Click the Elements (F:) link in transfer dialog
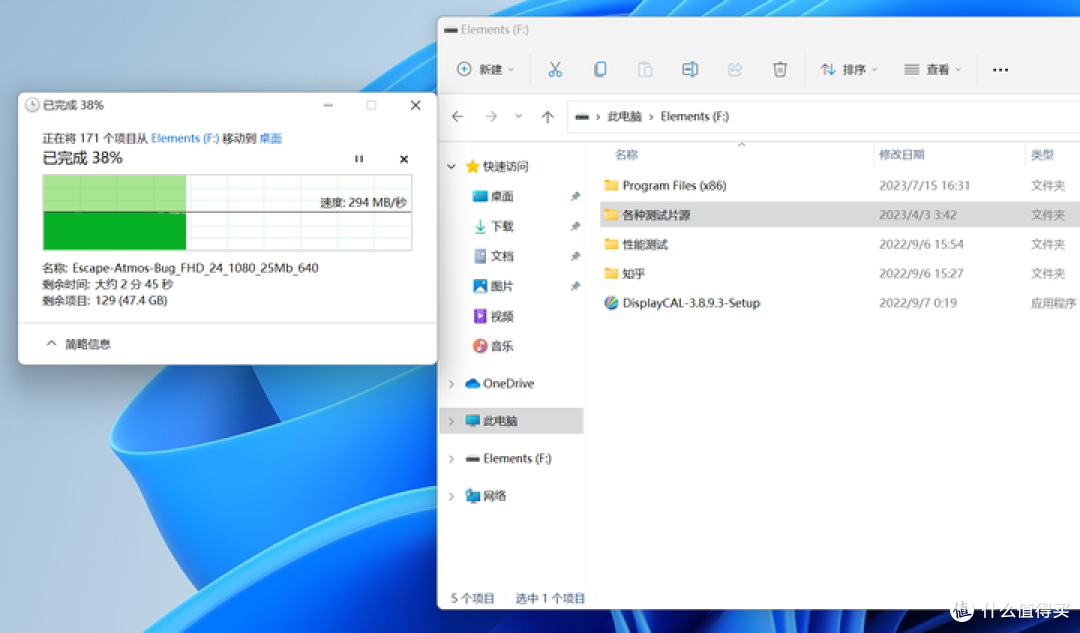Image resolution: width=1080 pixels, height=633 pixels. click(185, 138)
